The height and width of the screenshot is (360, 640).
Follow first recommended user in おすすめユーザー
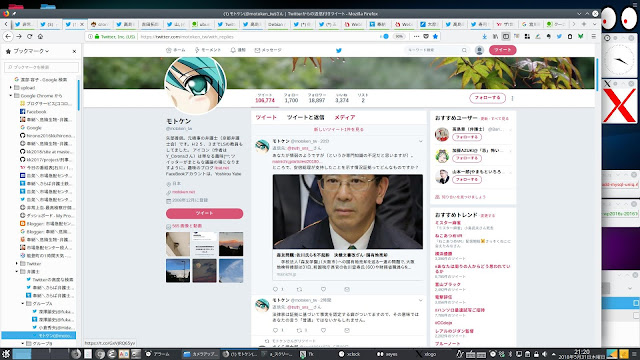click(x=467, y=137)
